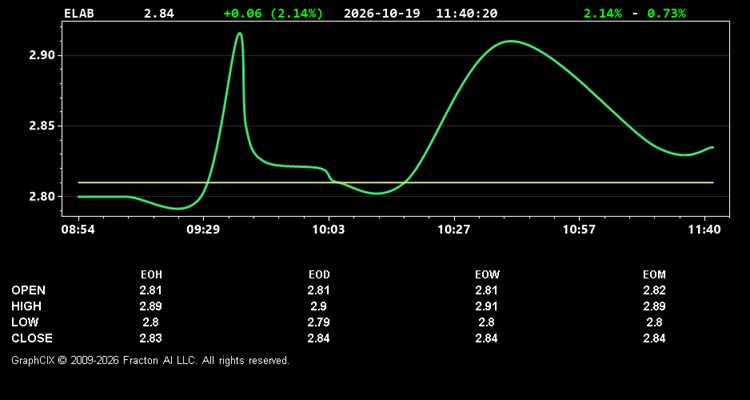Click the EOM open value 2.82
This screenshot has height=400, width=750.
(654, 290)
